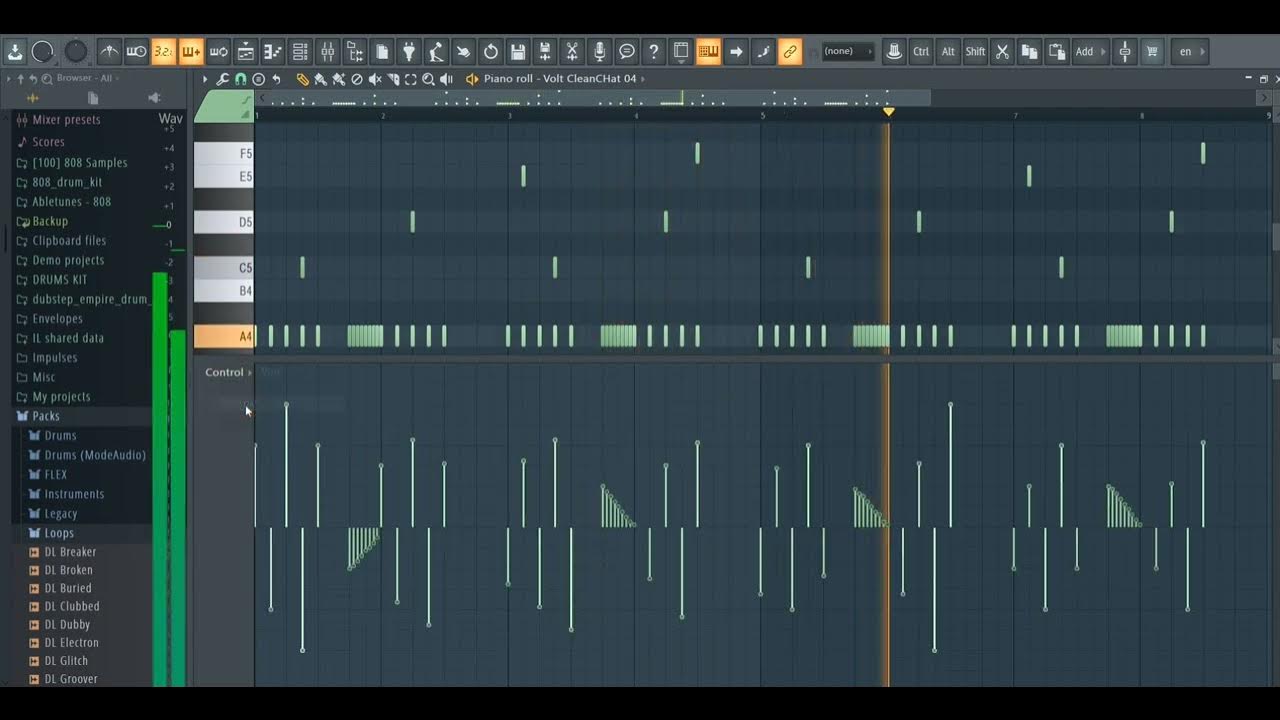
Task: Click the Alt modifier button
Action: [948, 51]
